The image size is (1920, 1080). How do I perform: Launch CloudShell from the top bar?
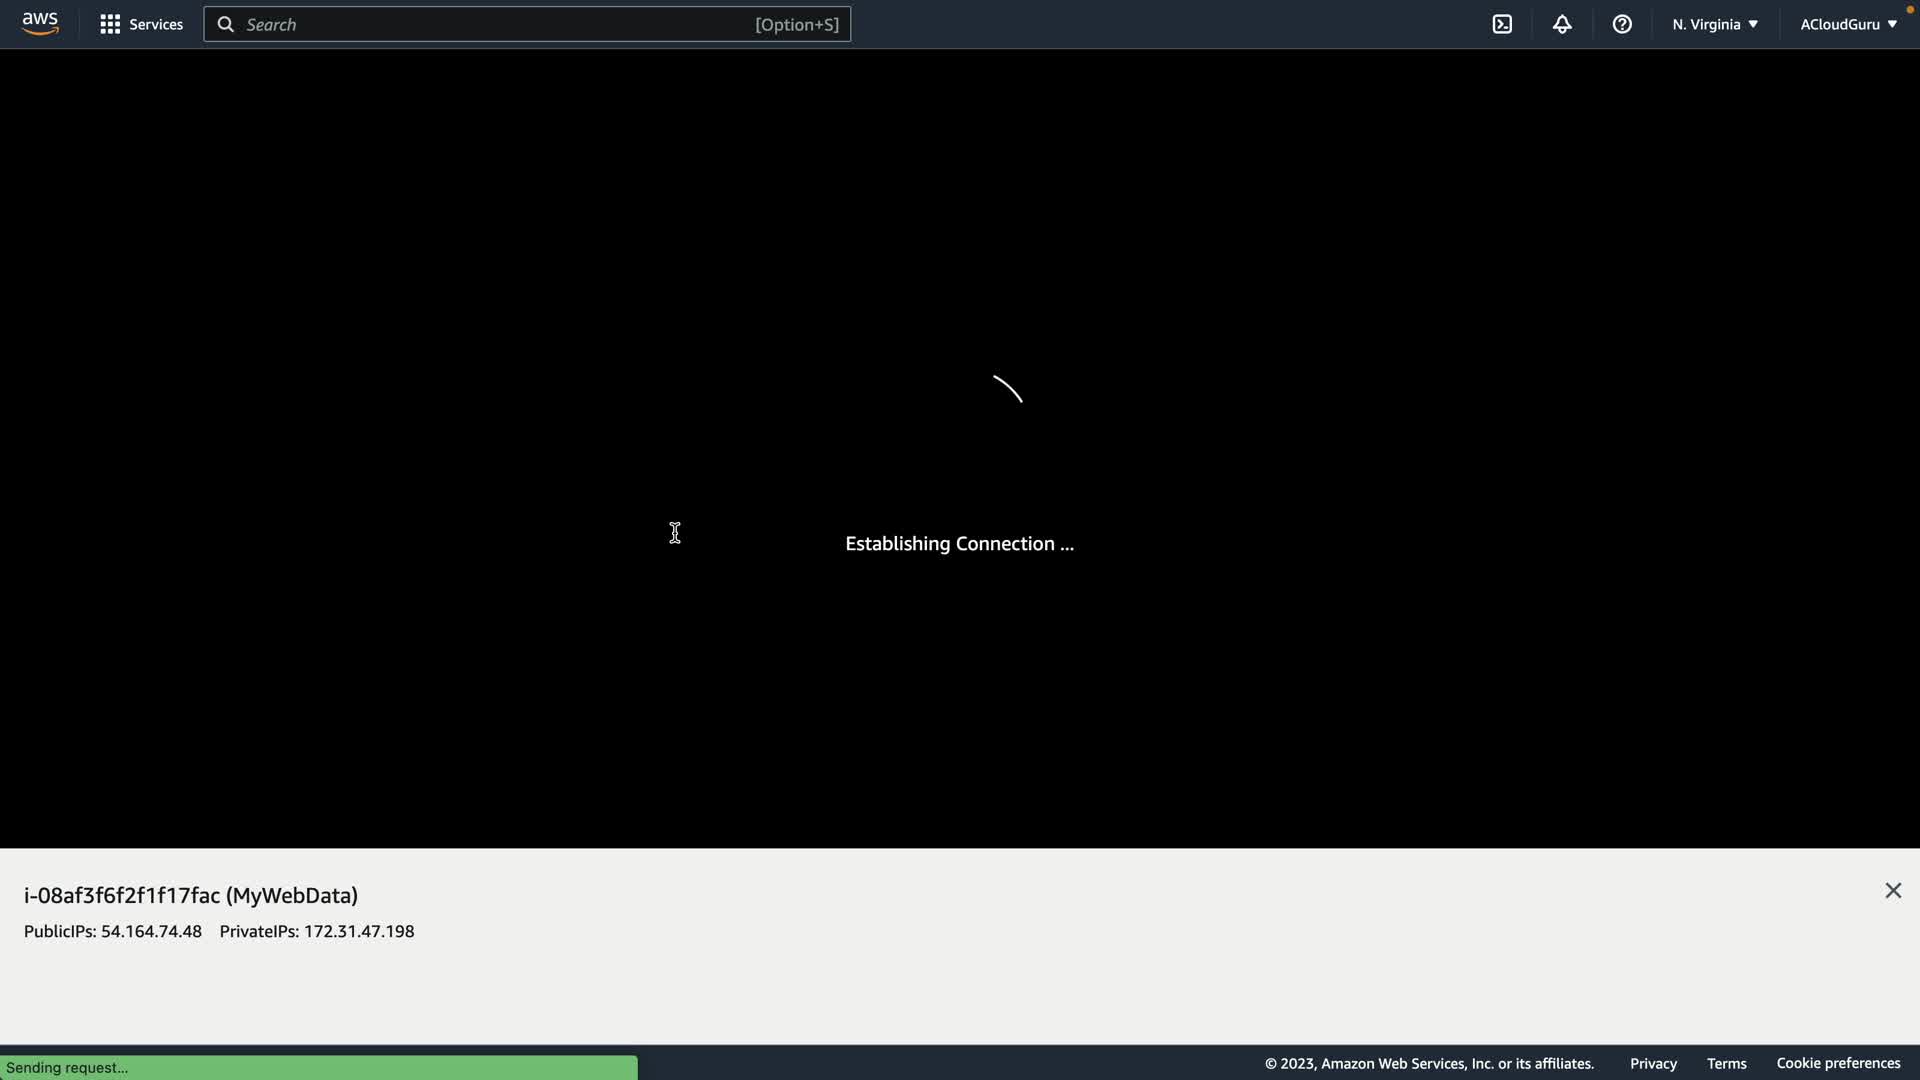coord(1502,24)
